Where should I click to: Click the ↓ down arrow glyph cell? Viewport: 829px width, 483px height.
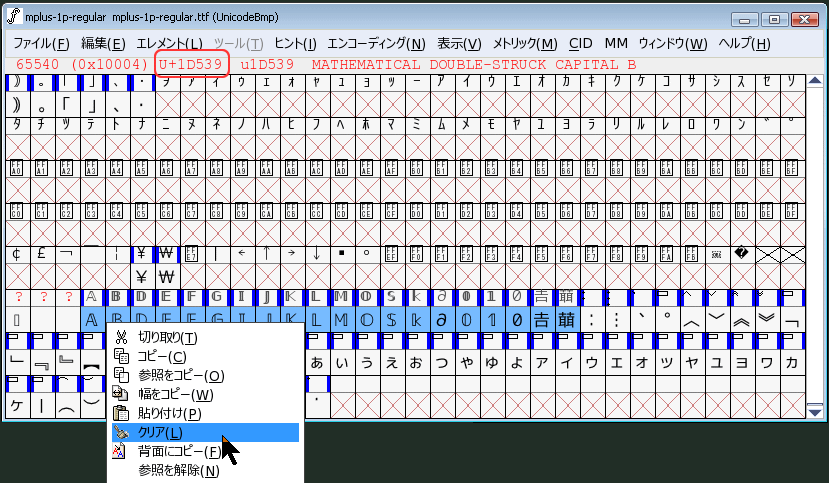(316, 254)
